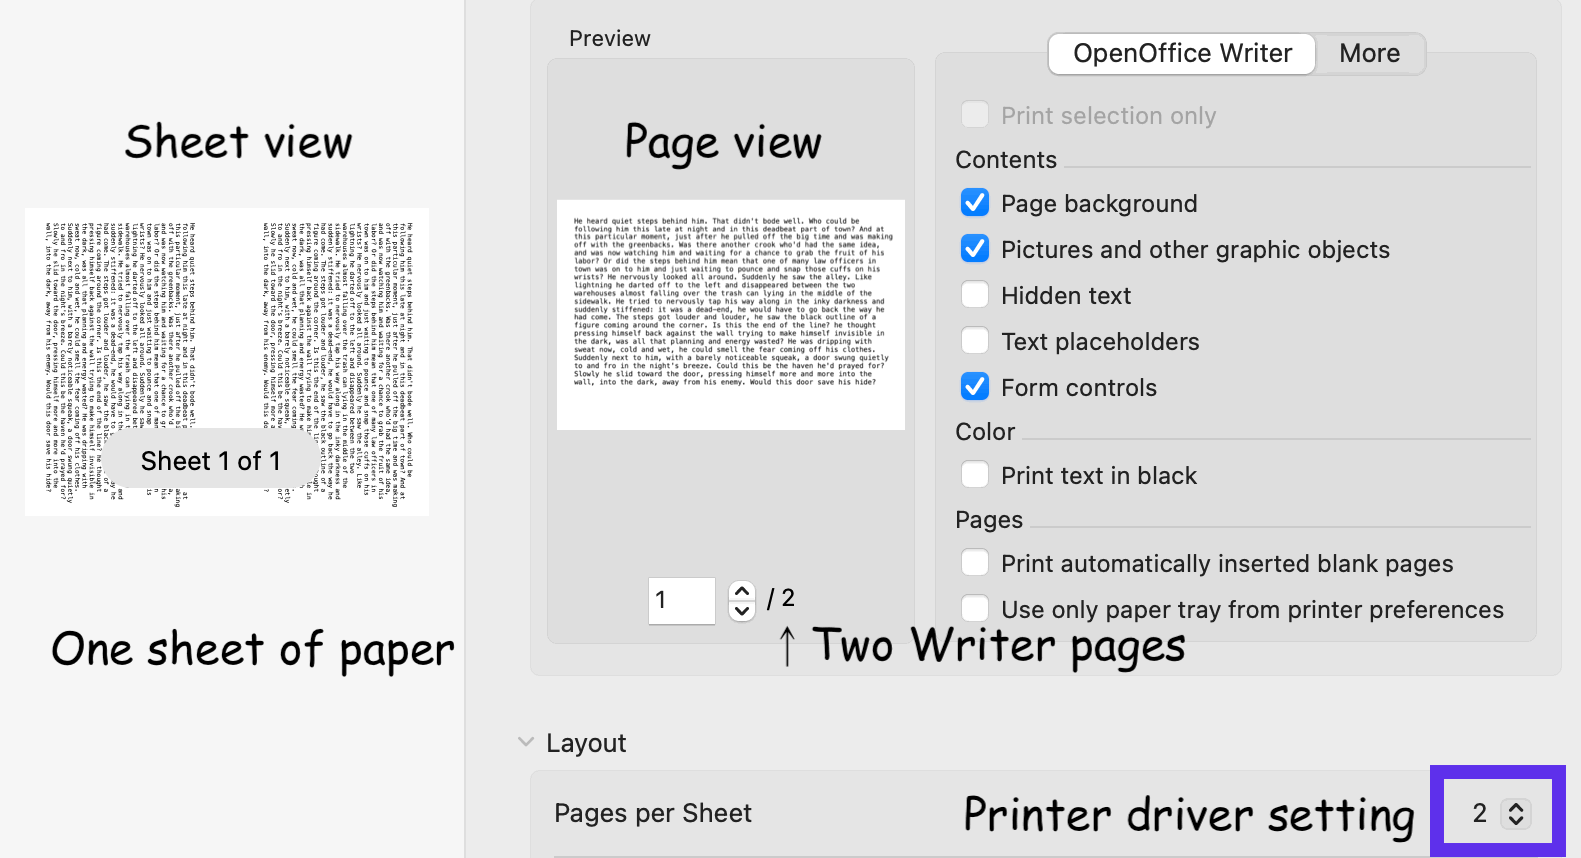
Task: Click the Contents section heading
Action: click(x=1006, y=160)
